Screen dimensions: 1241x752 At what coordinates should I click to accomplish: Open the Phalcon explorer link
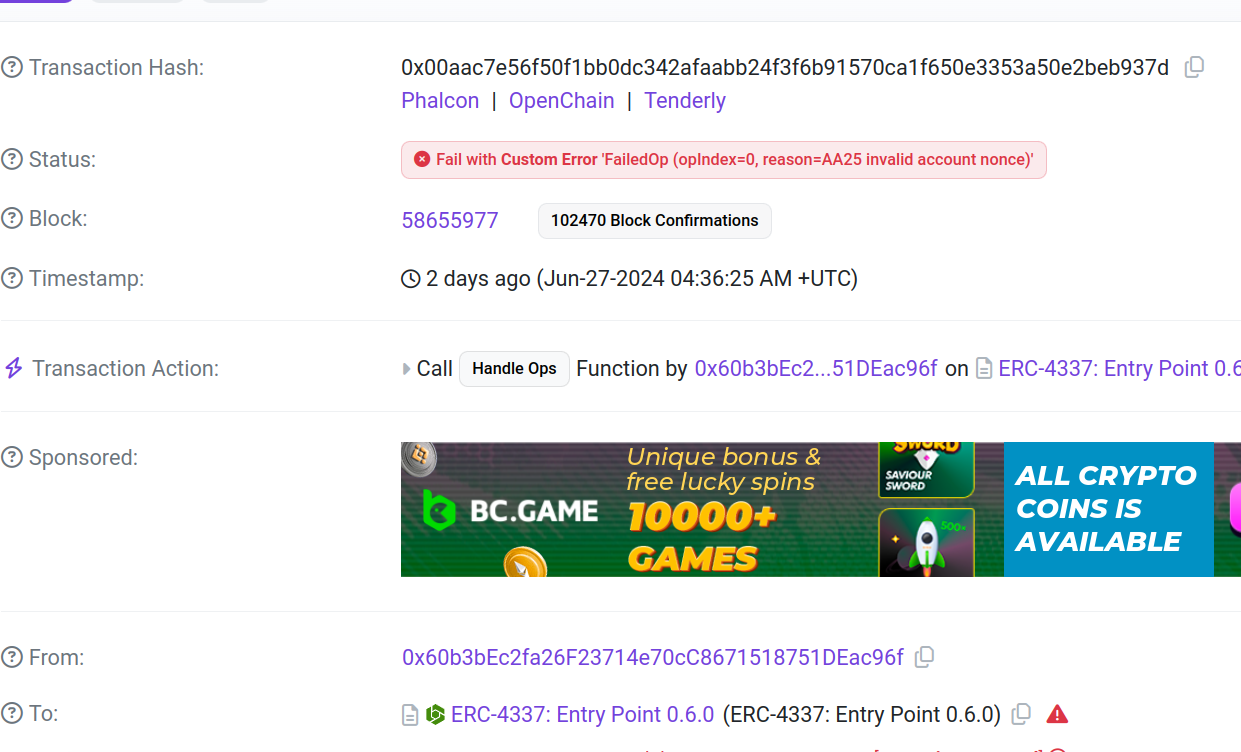(x=440, y=101)
